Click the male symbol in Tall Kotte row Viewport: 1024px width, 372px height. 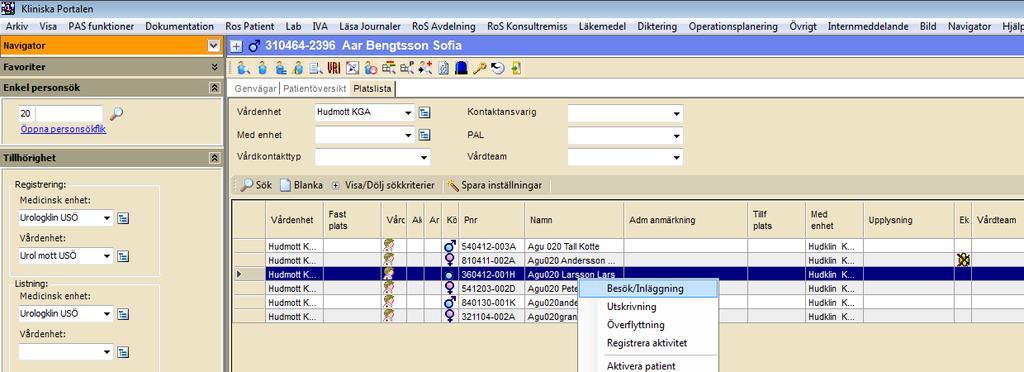point(449,246)
